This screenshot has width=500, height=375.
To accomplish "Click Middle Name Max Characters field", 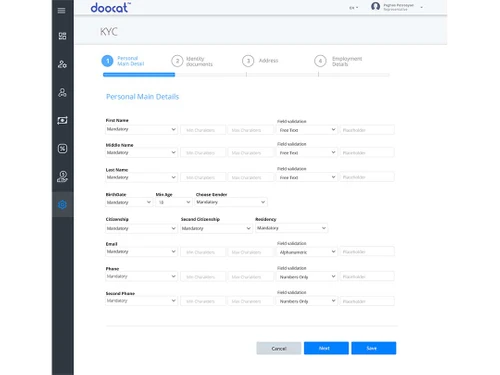I will [250, 153].
